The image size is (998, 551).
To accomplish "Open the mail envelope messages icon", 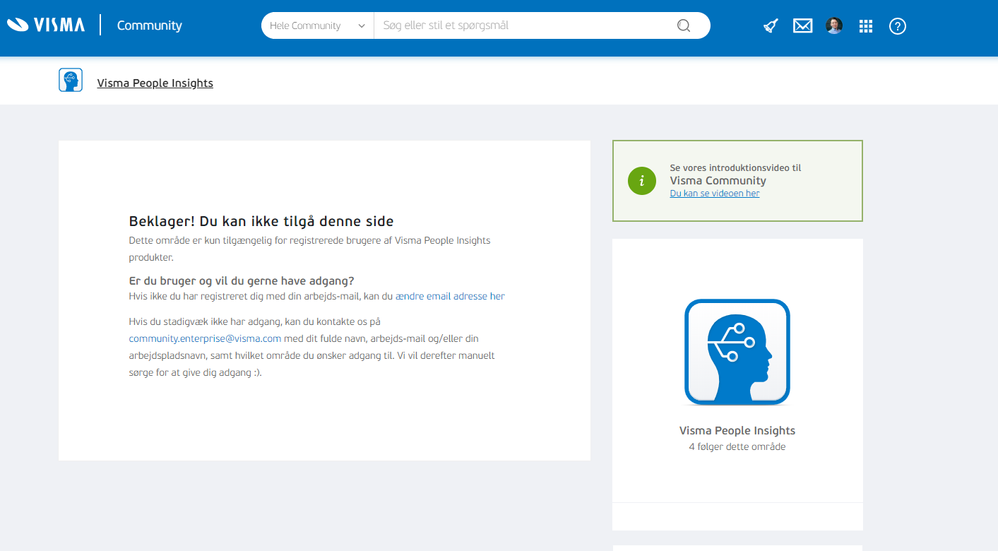I will (803, 26).
